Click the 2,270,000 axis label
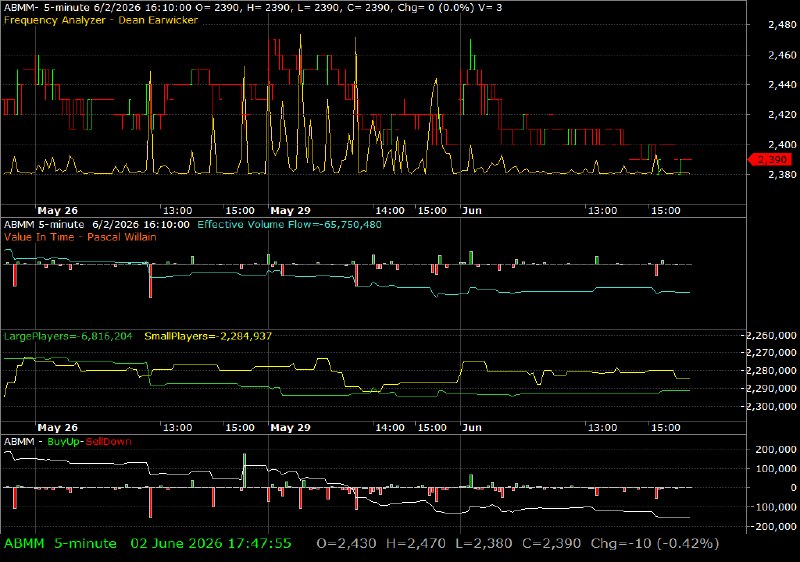Screen dimensions: 800x562 [x=771, y=352]
